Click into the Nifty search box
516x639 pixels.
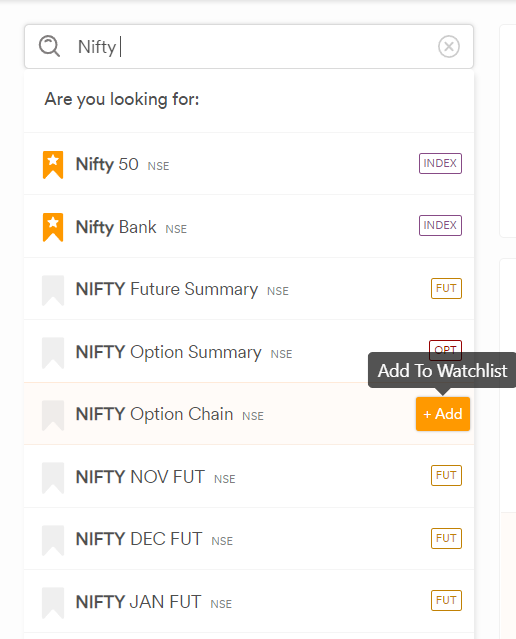(x=249, y=46)
